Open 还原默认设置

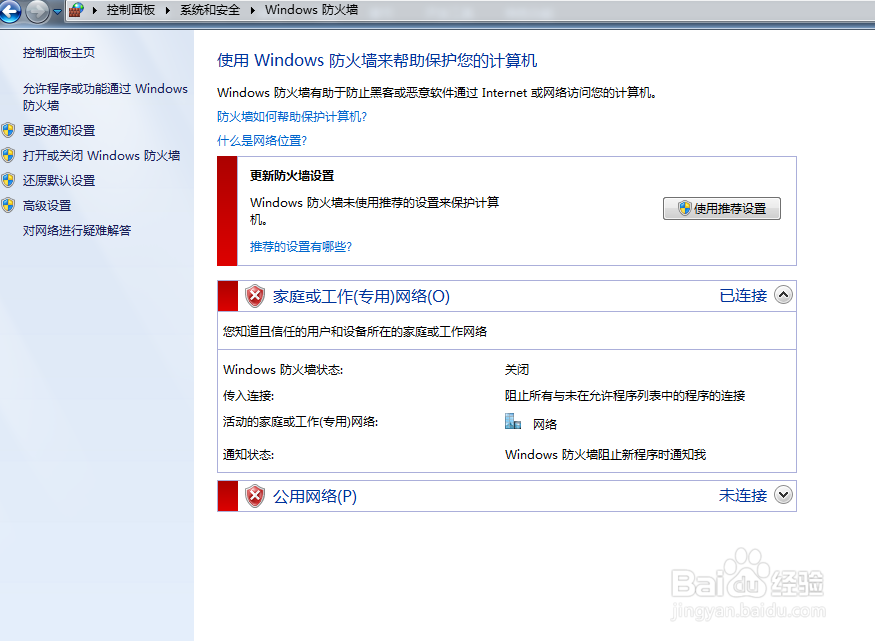tap(59, 180)
